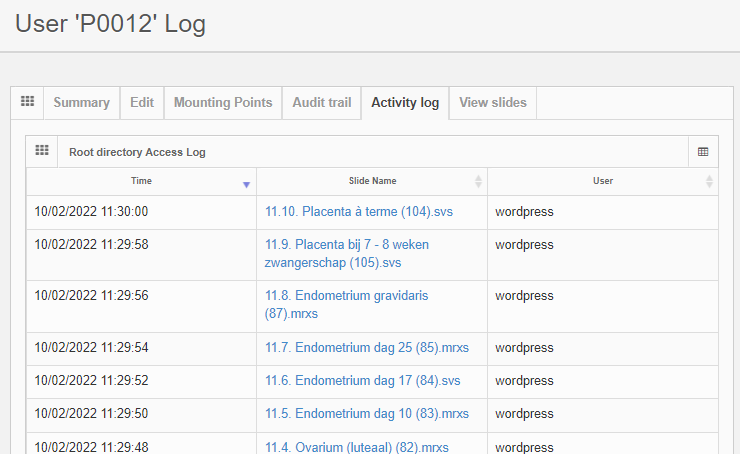The image size is (740, 454).
Task: Sort by Time column arrow
Action: click(246, 184)
